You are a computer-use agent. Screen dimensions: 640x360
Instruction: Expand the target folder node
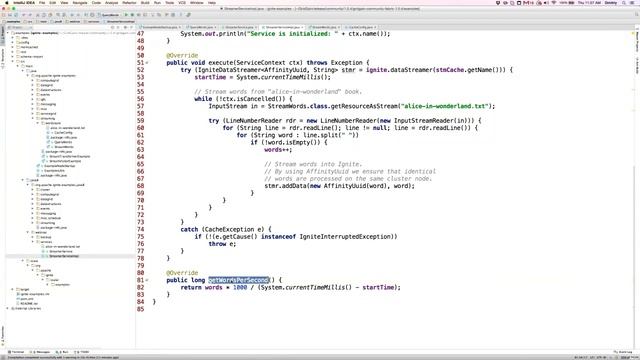tap(13, 289)
